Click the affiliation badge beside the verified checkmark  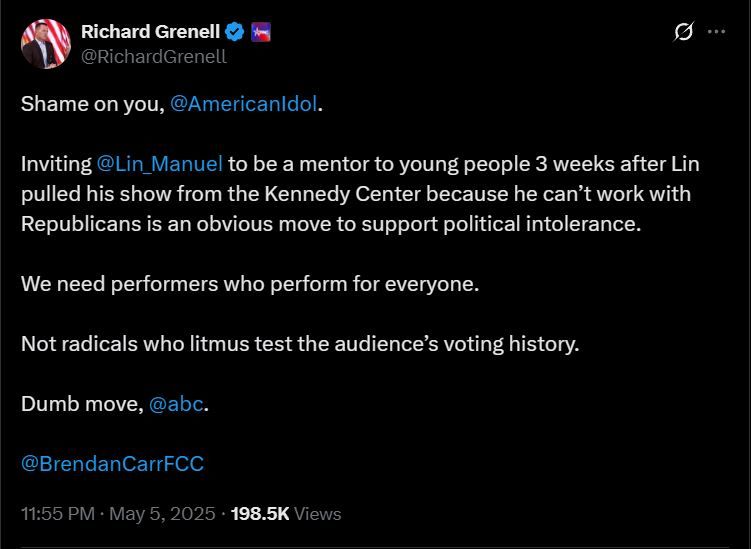[x=261, y=32]
